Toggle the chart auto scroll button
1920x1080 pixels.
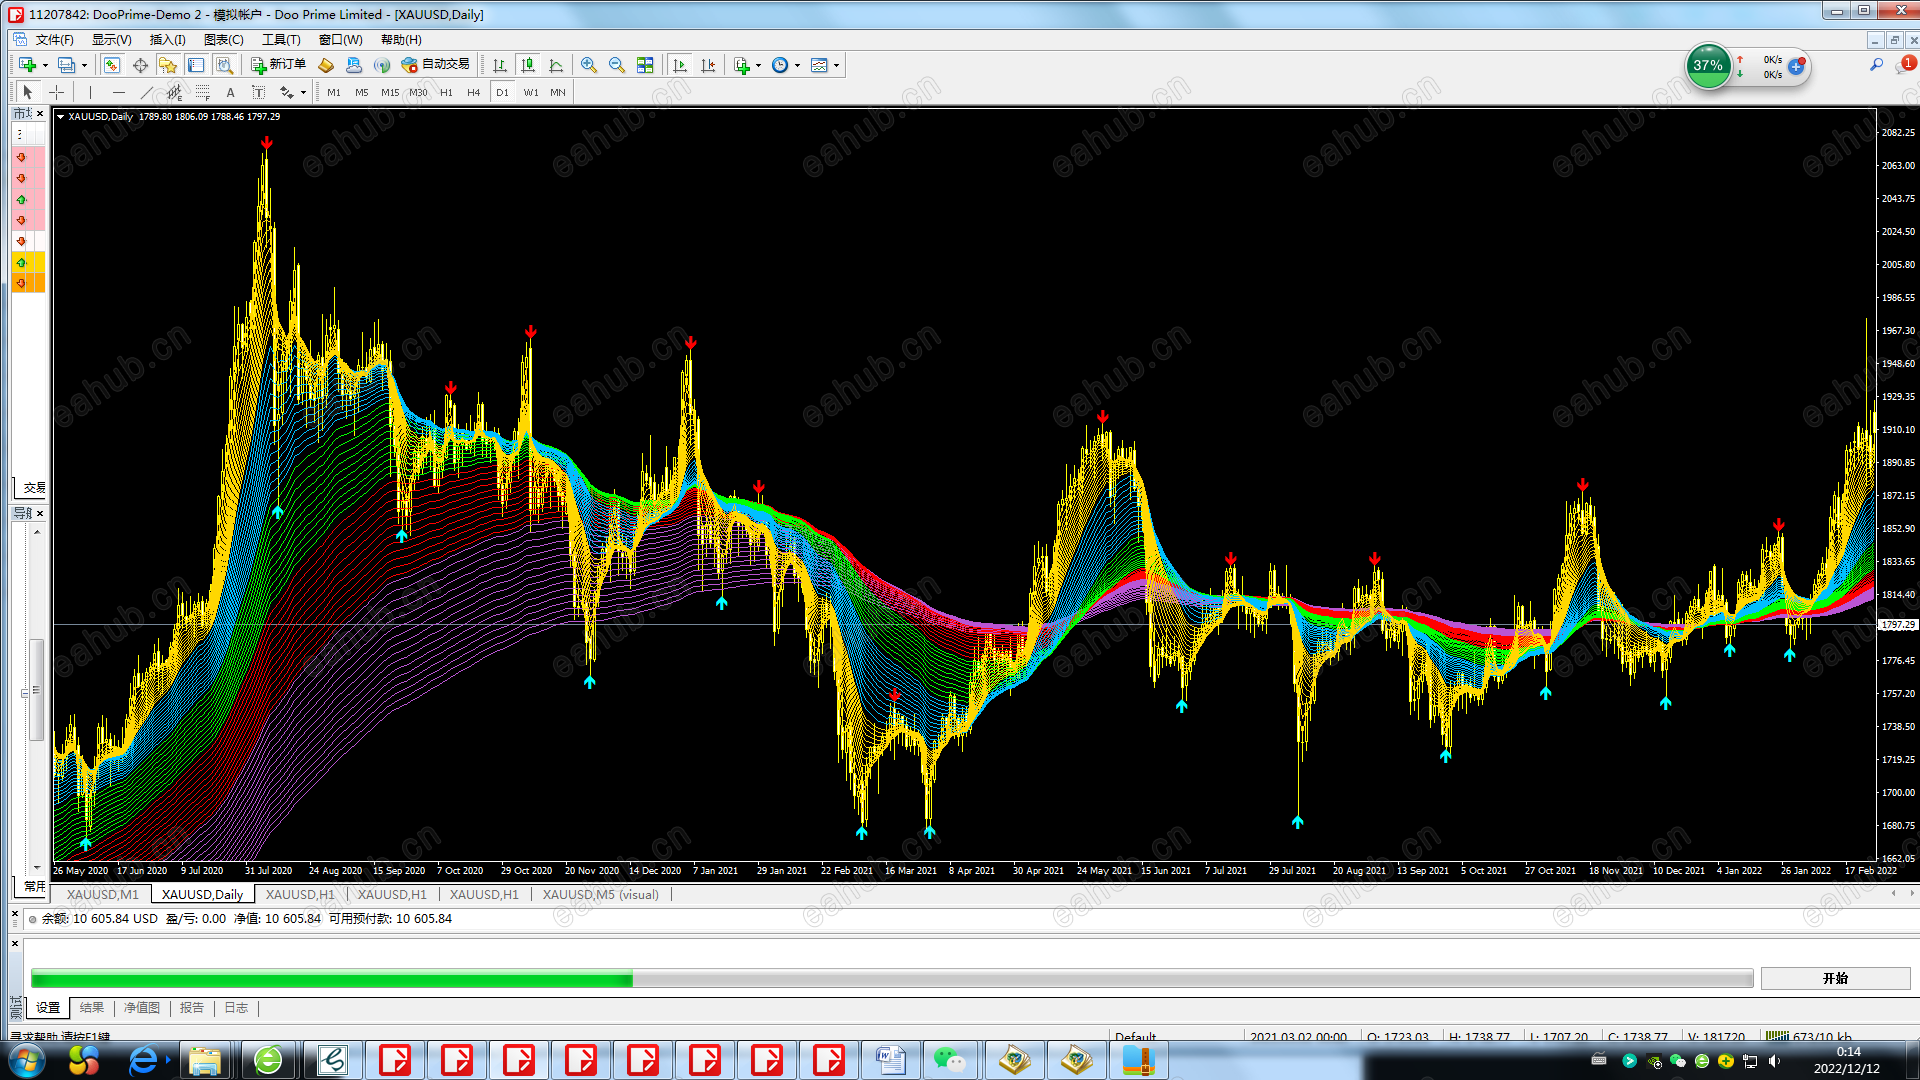680,65
